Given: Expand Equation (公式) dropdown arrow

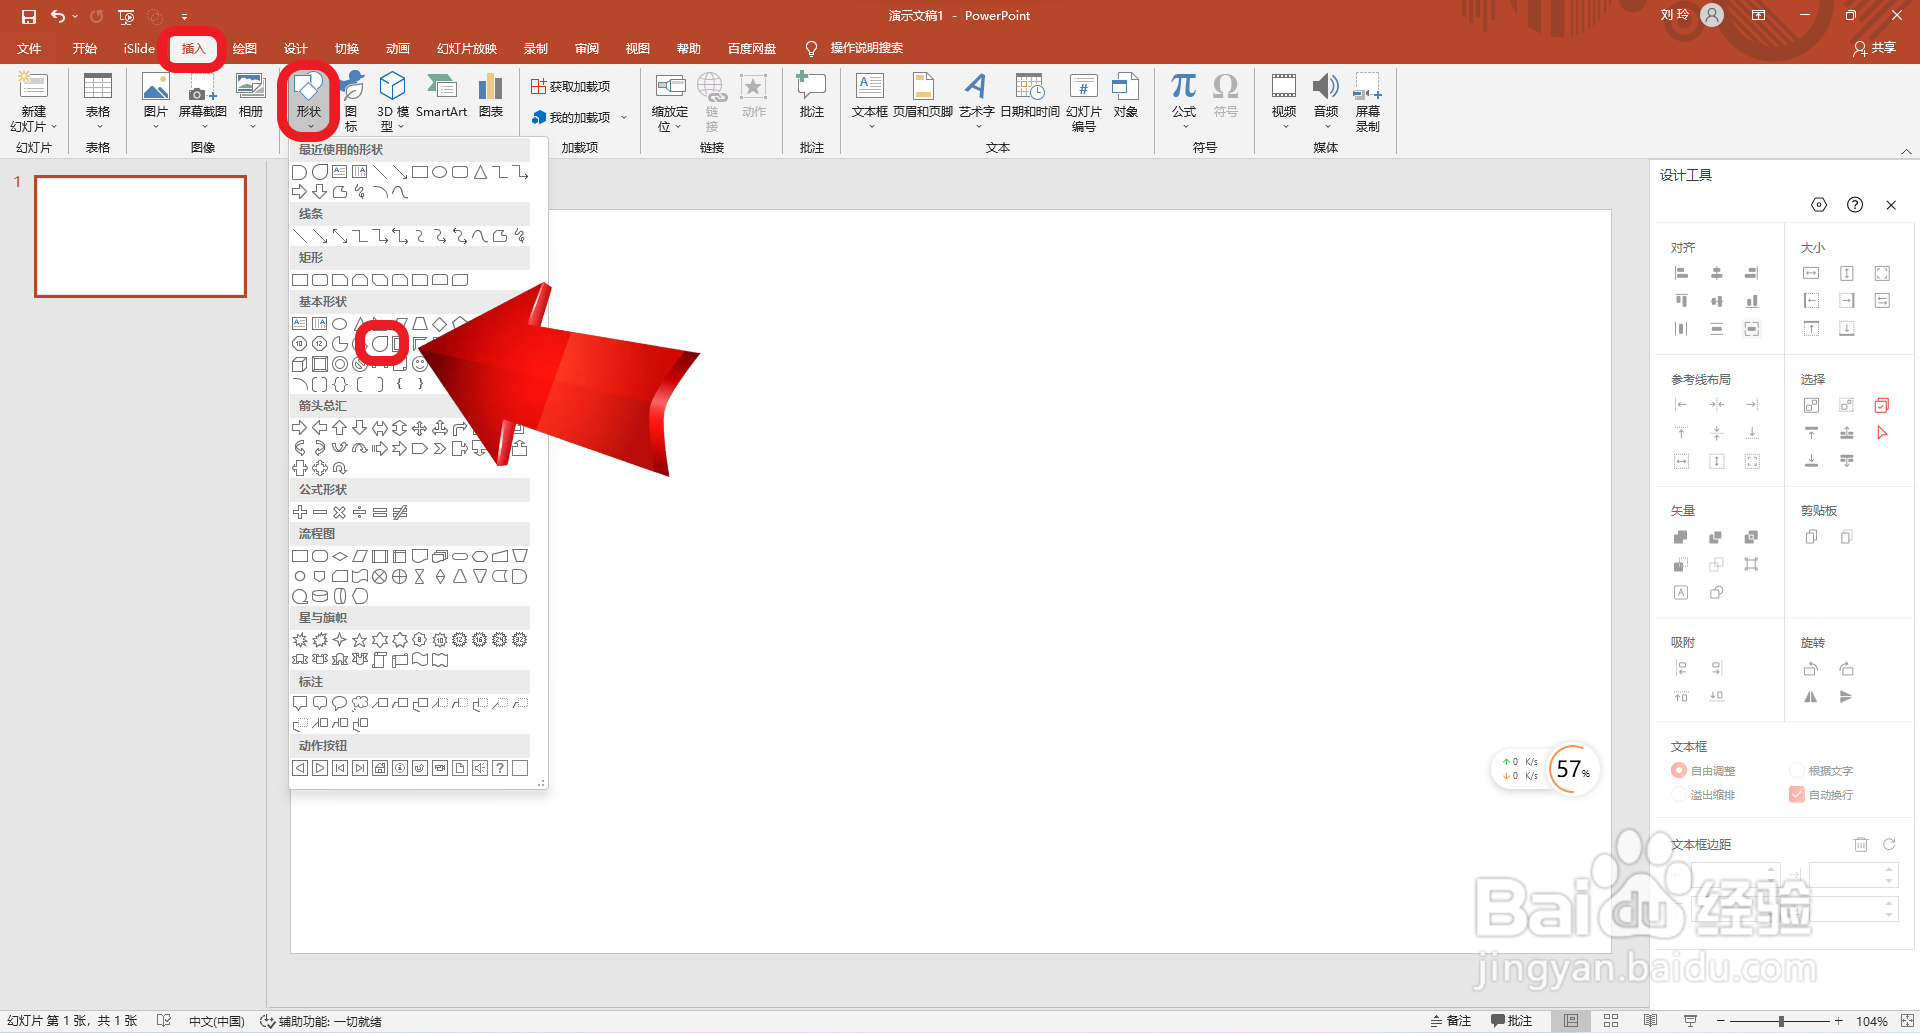Looking at the screenshot, I should click(1185, 127).
